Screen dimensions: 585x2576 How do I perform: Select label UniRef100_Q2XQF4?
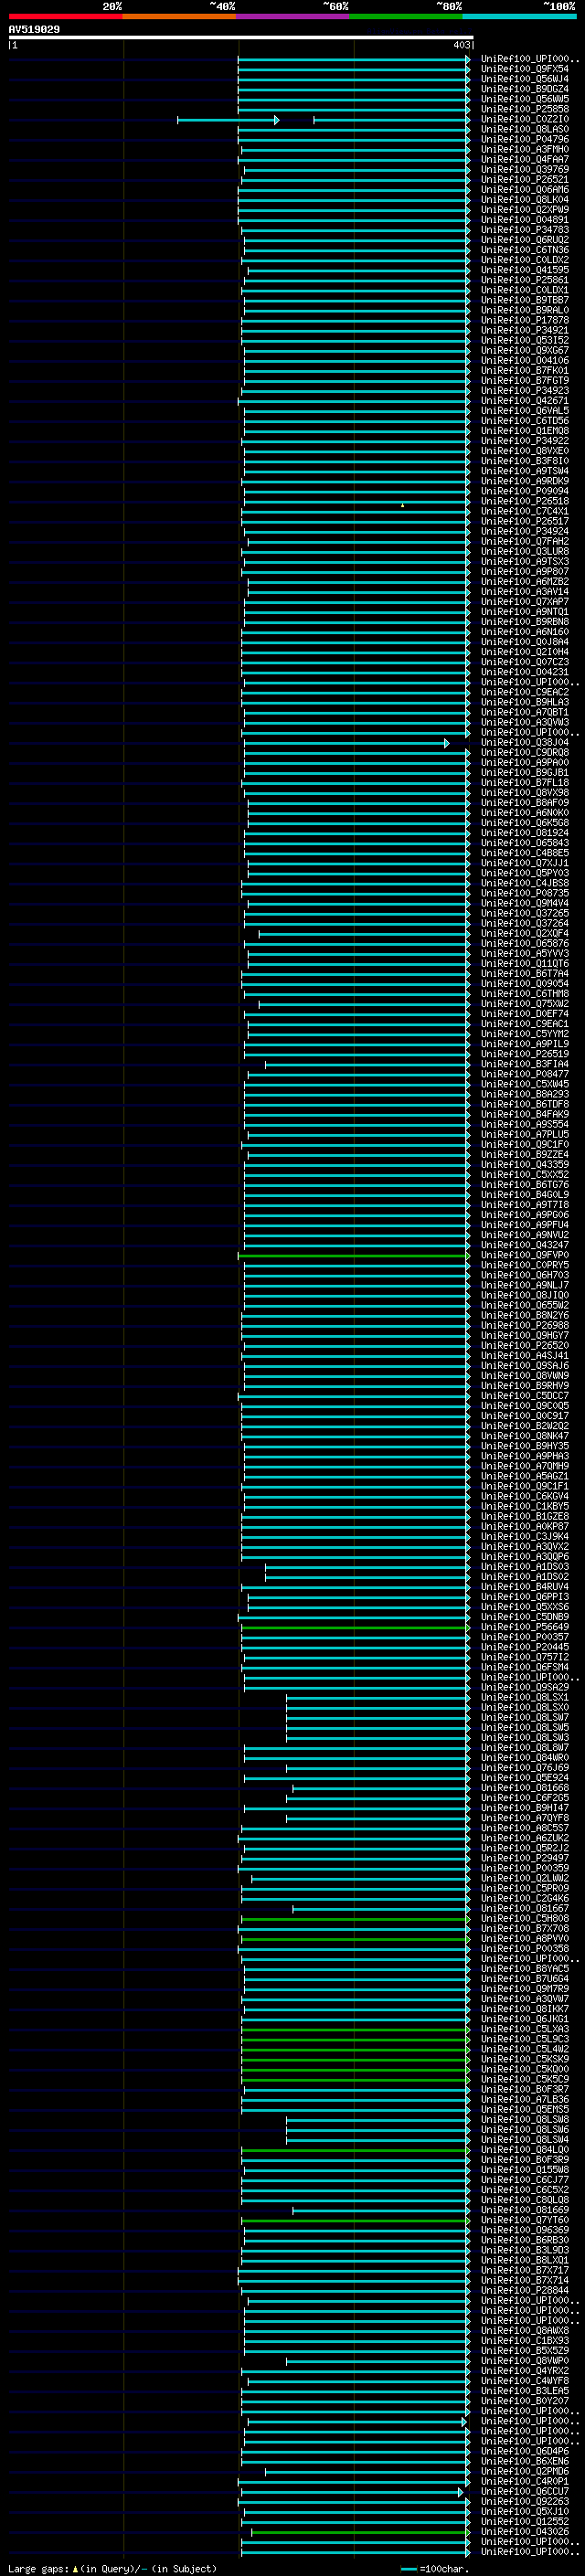525,933
